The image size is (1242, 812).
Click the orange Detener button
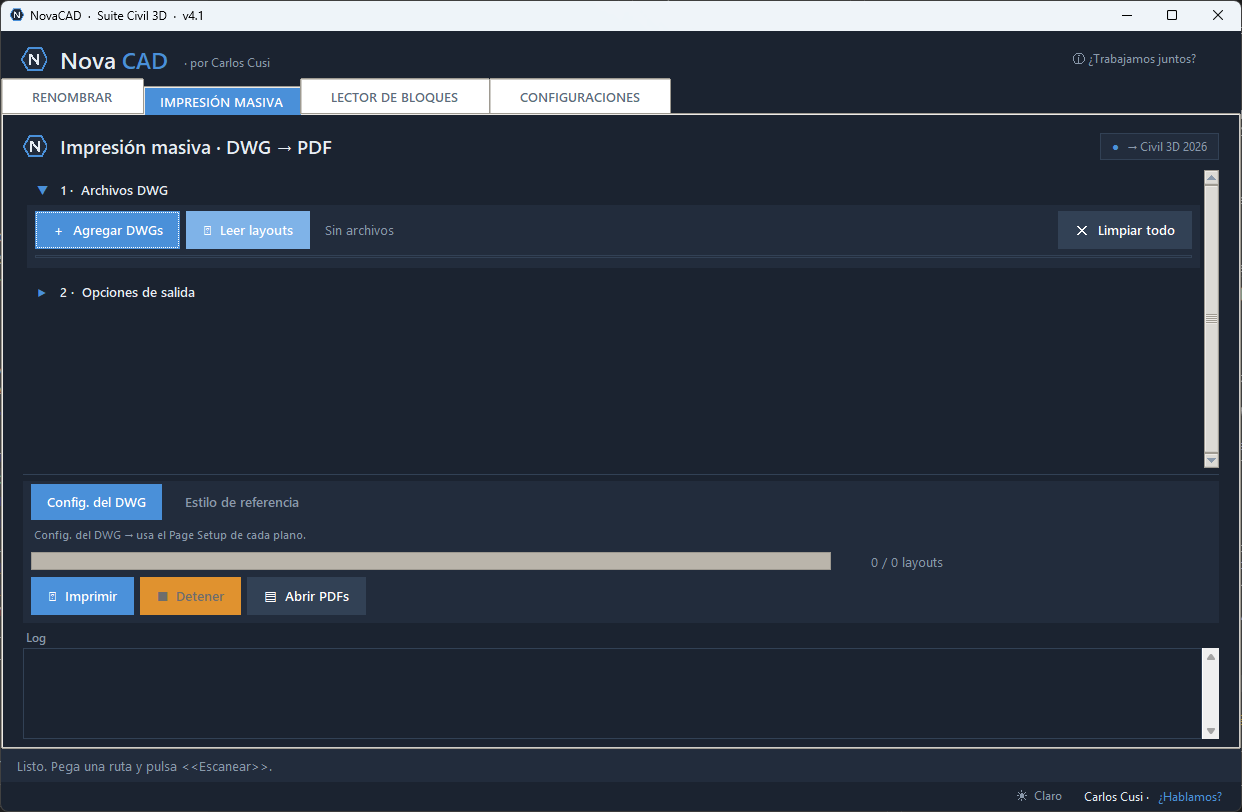point(190,596)
